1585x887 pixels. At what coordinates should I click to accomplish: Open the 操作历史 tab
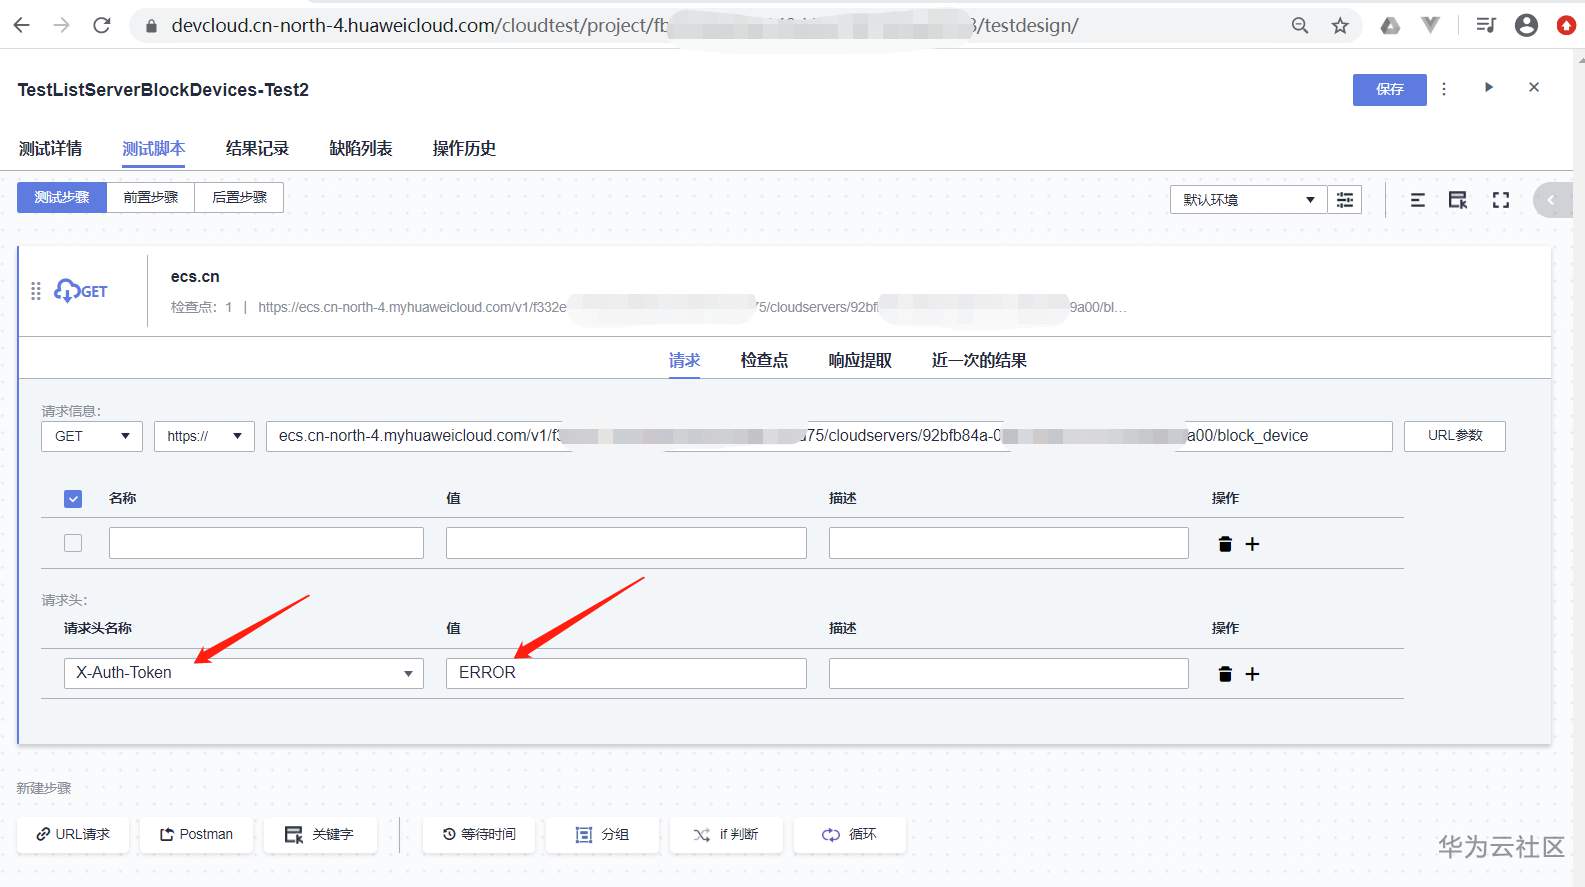point(464,149)
